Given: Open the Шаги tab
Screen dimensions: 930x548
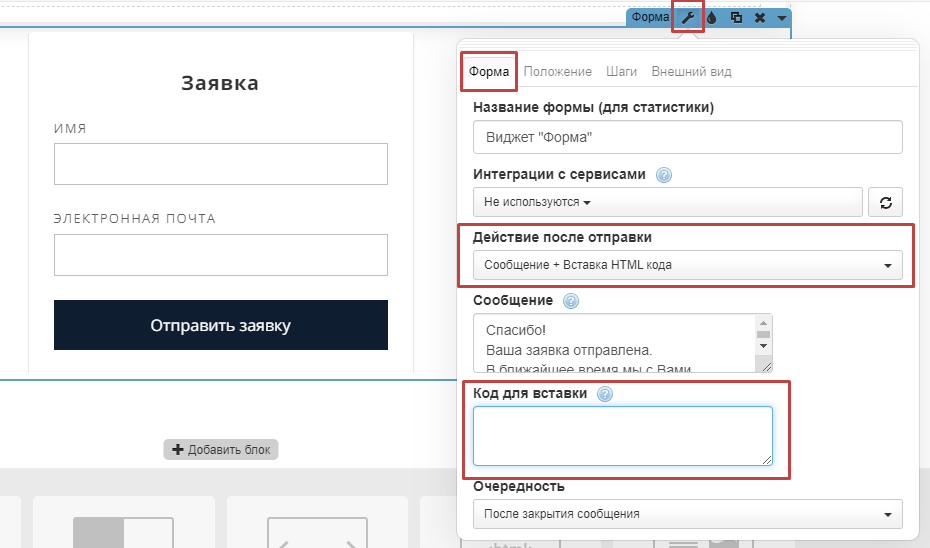Looking at the screenshot, I should 621,72.
